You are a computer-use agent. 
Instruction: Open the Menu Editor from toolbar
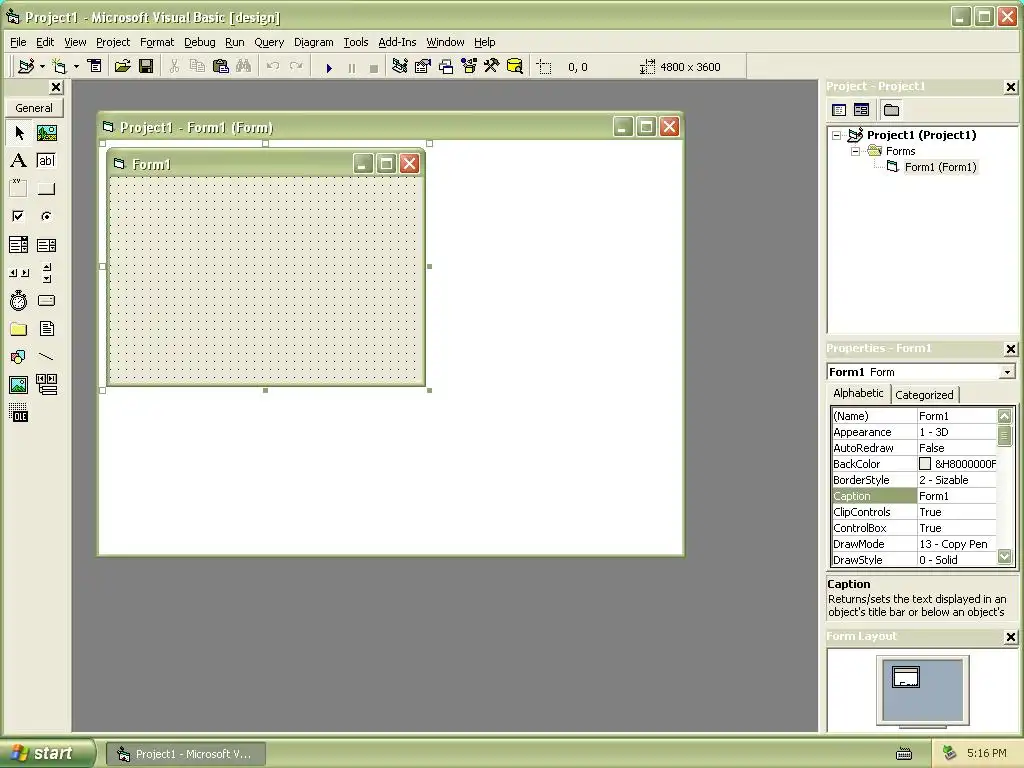(95, 66)
